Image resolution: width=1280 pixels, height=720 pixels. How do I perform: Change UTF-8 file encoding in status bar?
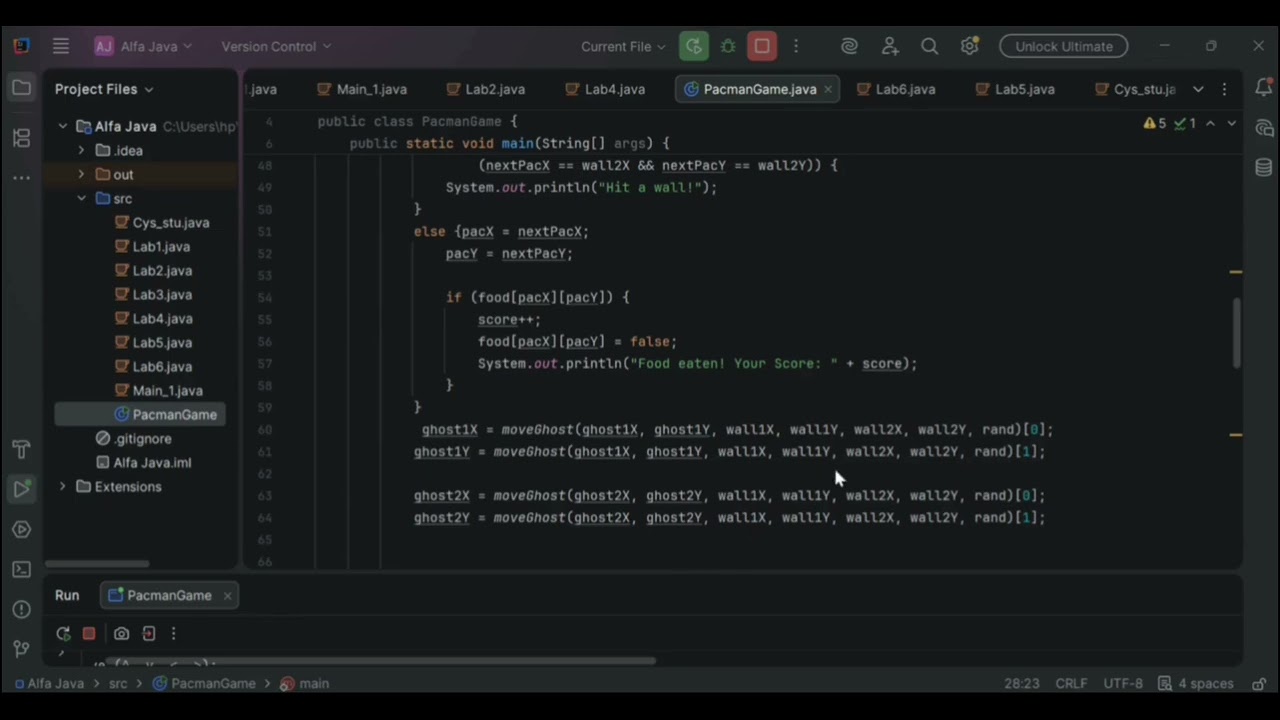coord(1123,683)
